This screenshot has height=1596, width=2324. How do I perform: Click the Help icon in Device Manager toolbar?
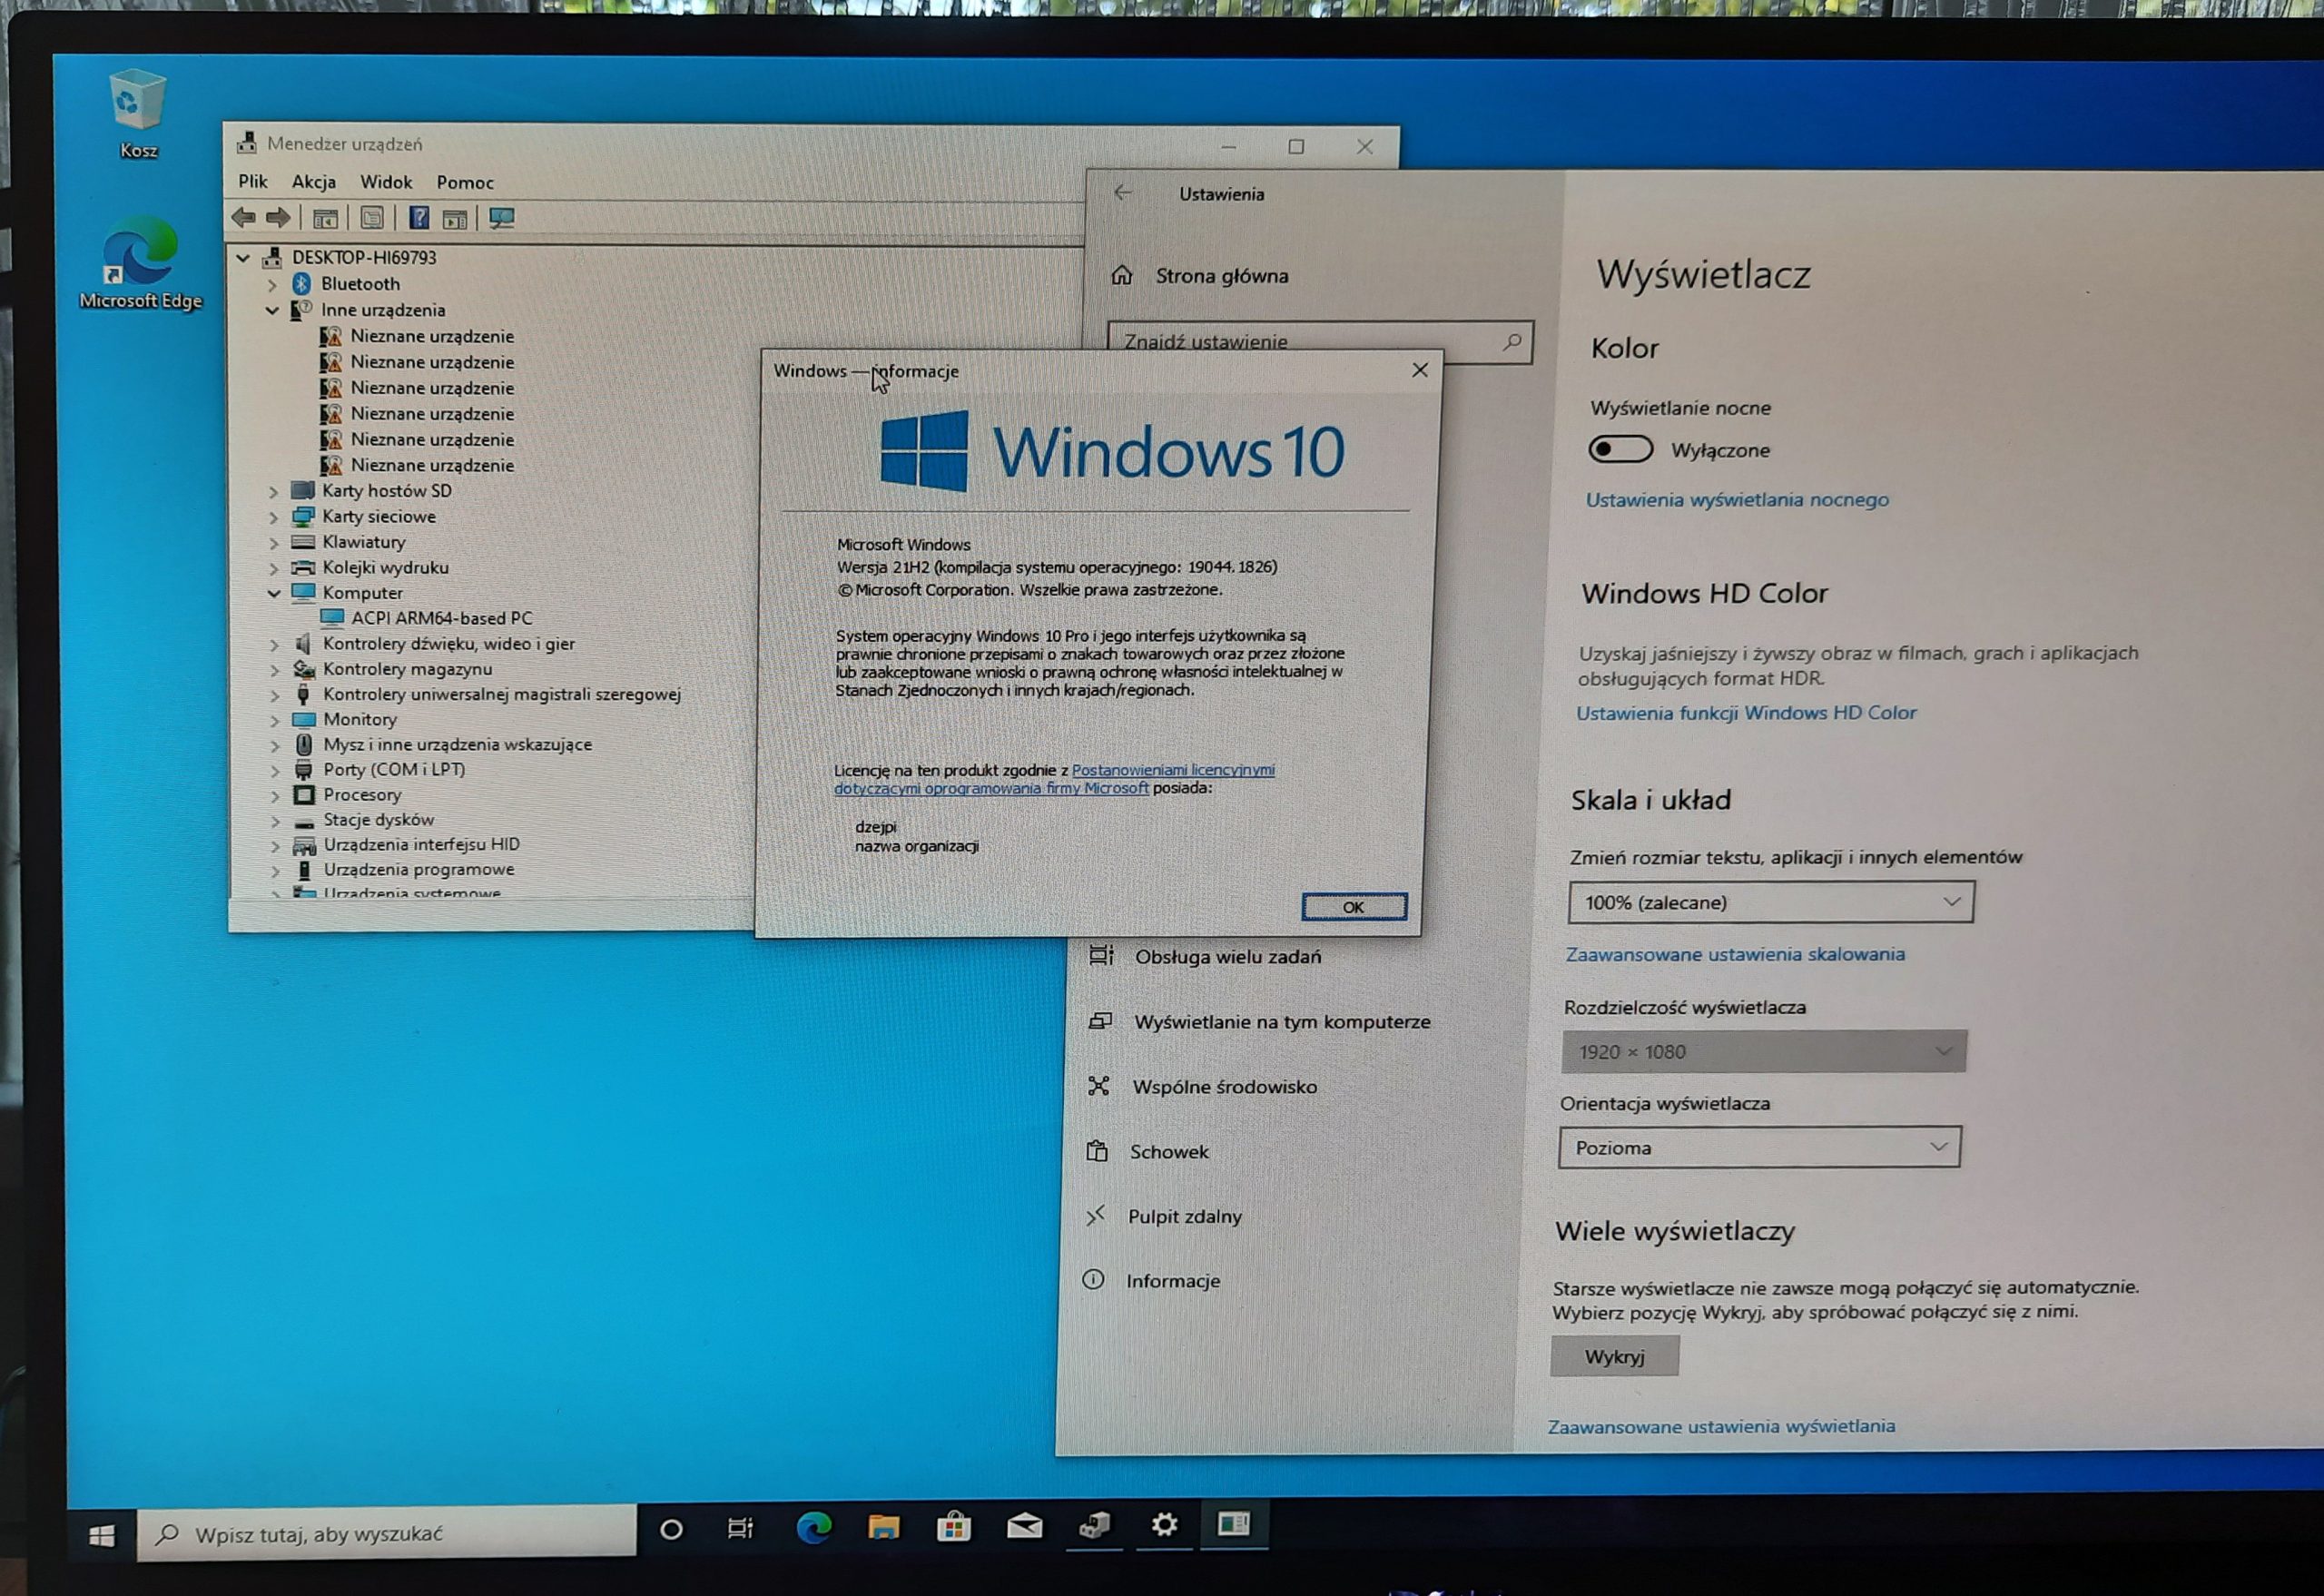tap(419, 218)
